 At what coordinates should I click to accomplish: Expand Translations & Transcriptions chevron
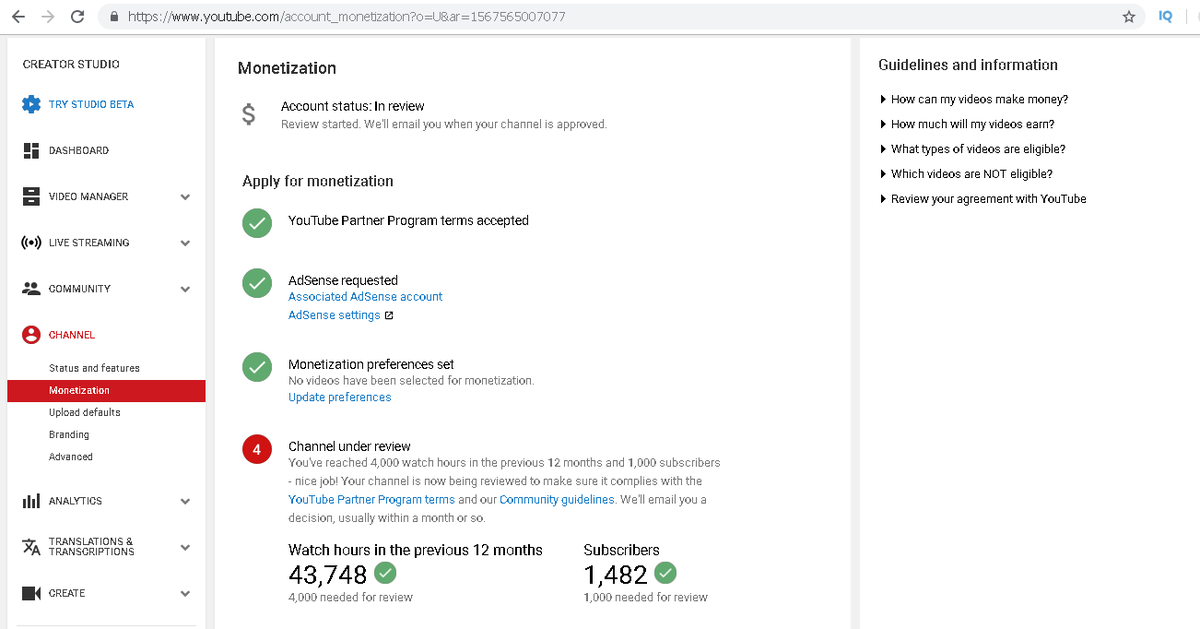click(185, 547)
